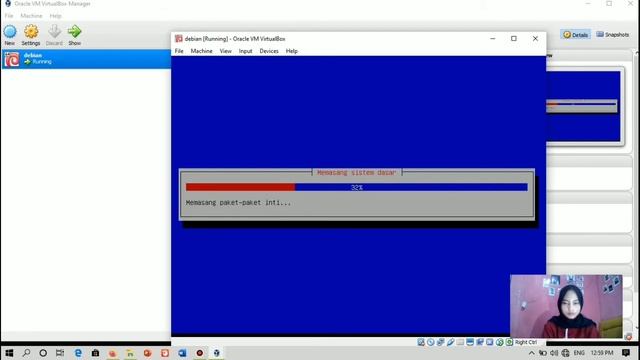Click the shared folders icon in the VM status bar

pyautogui.click(x=460, y=342)
